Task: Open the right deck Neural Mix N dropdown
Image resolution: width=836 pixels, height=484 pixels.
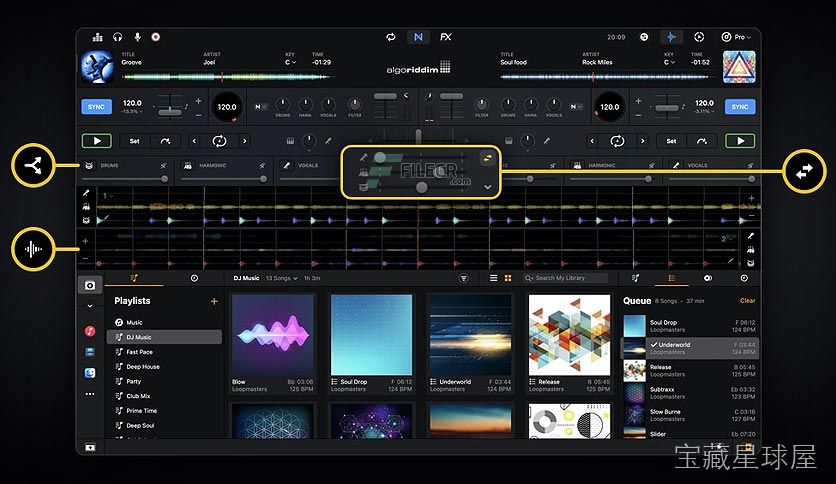Action: coord(576,107)
